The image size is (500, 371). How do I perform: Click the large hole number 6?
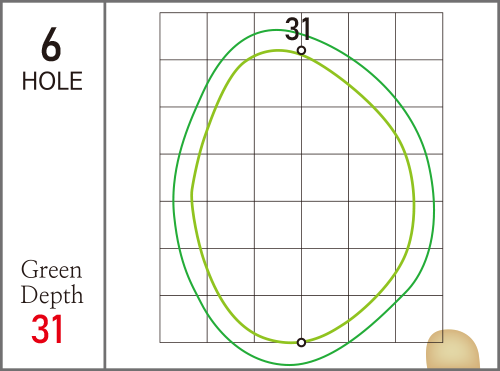pyautogui.click(x=52, y=45)
